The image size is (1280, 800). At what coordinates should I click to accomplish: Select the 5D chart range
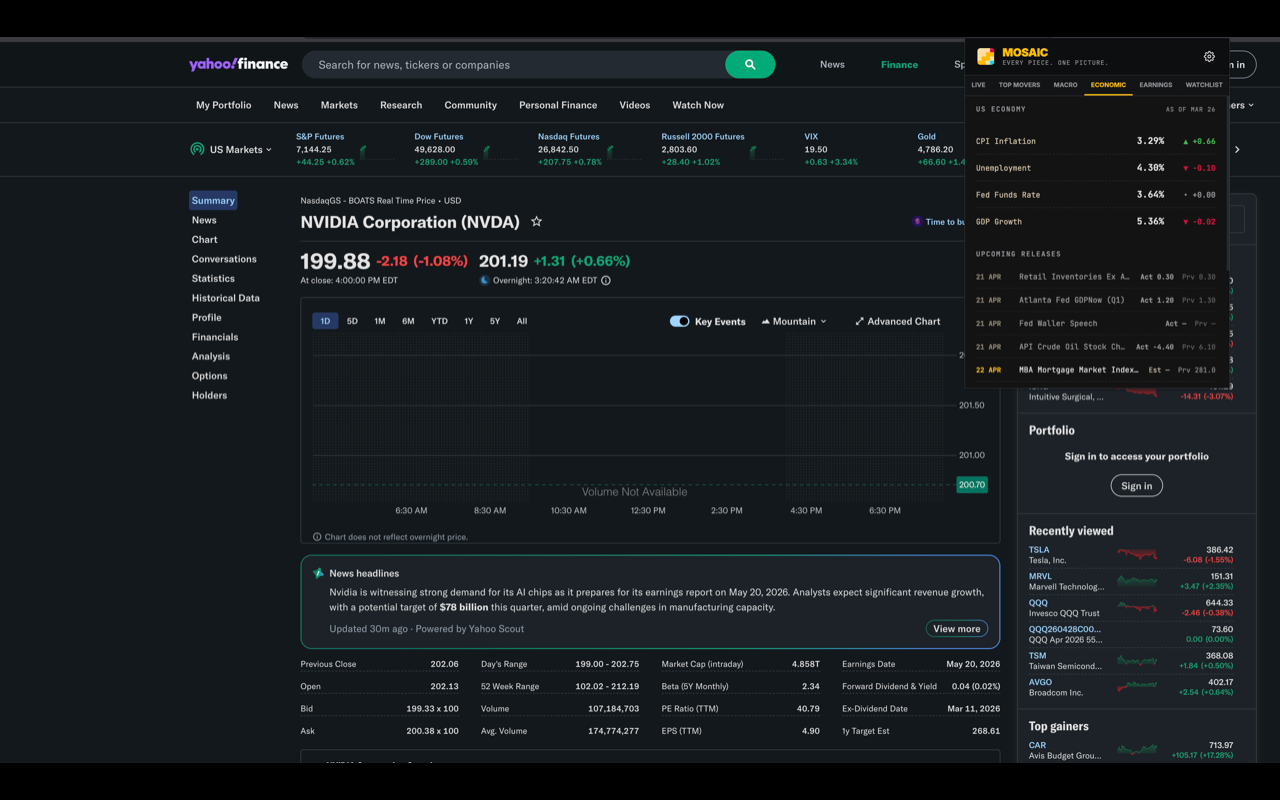point(352,321)
